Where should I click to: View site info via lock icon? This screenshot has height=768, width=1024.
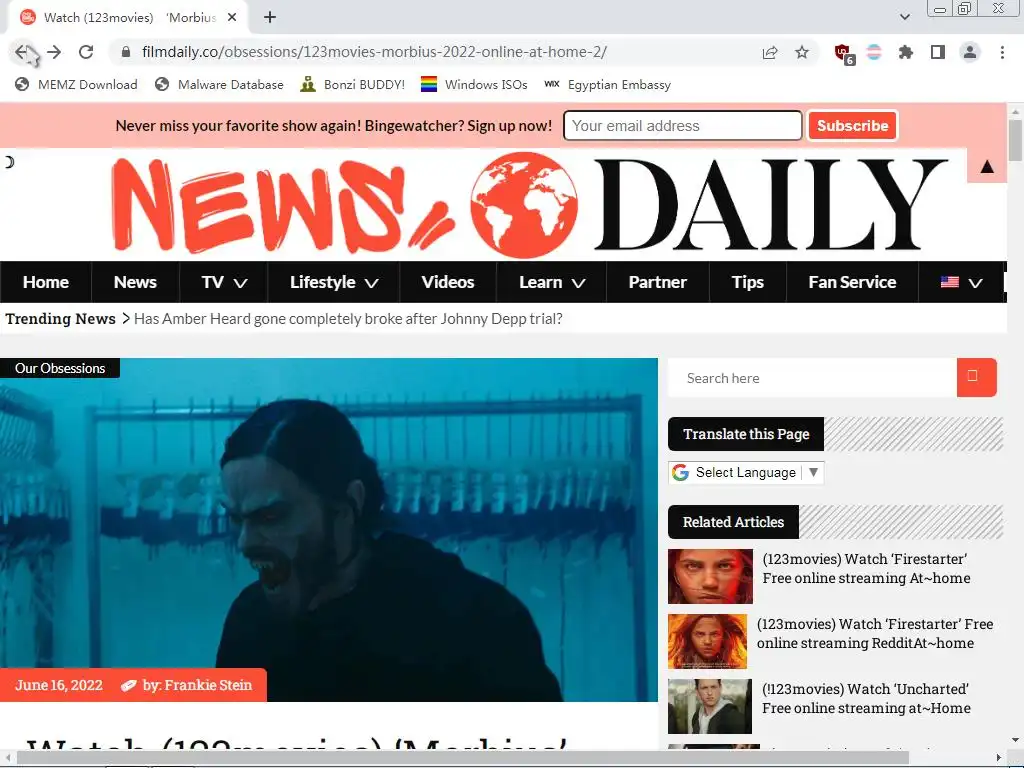[127, 52]
